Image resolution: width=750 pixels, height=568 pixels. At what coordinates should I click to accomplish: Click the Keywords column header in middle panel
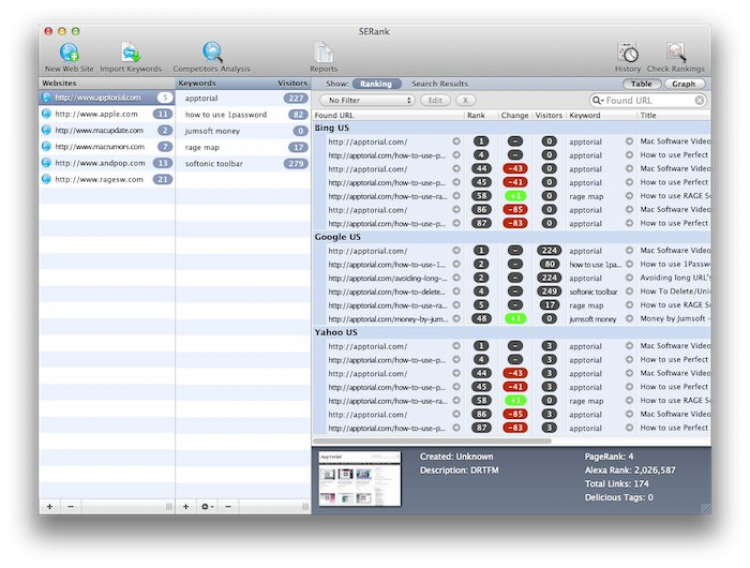197,83
